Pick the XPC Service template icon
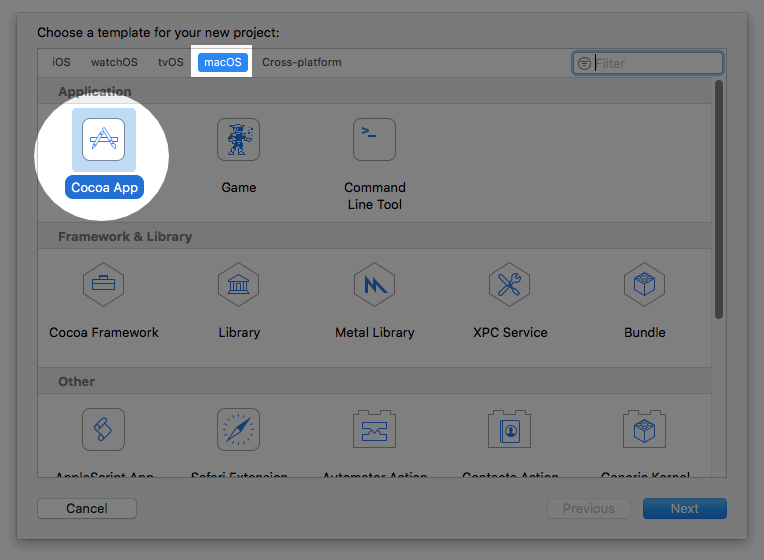Image resolution: width=764 pixels, height=560 pixels. pos(509,285)
